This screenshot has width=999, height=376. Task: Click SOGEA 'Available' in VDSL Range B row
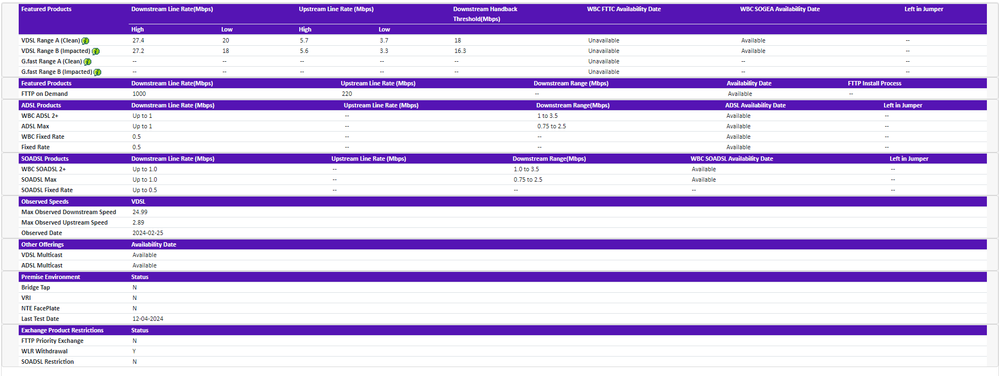point(753,51)
